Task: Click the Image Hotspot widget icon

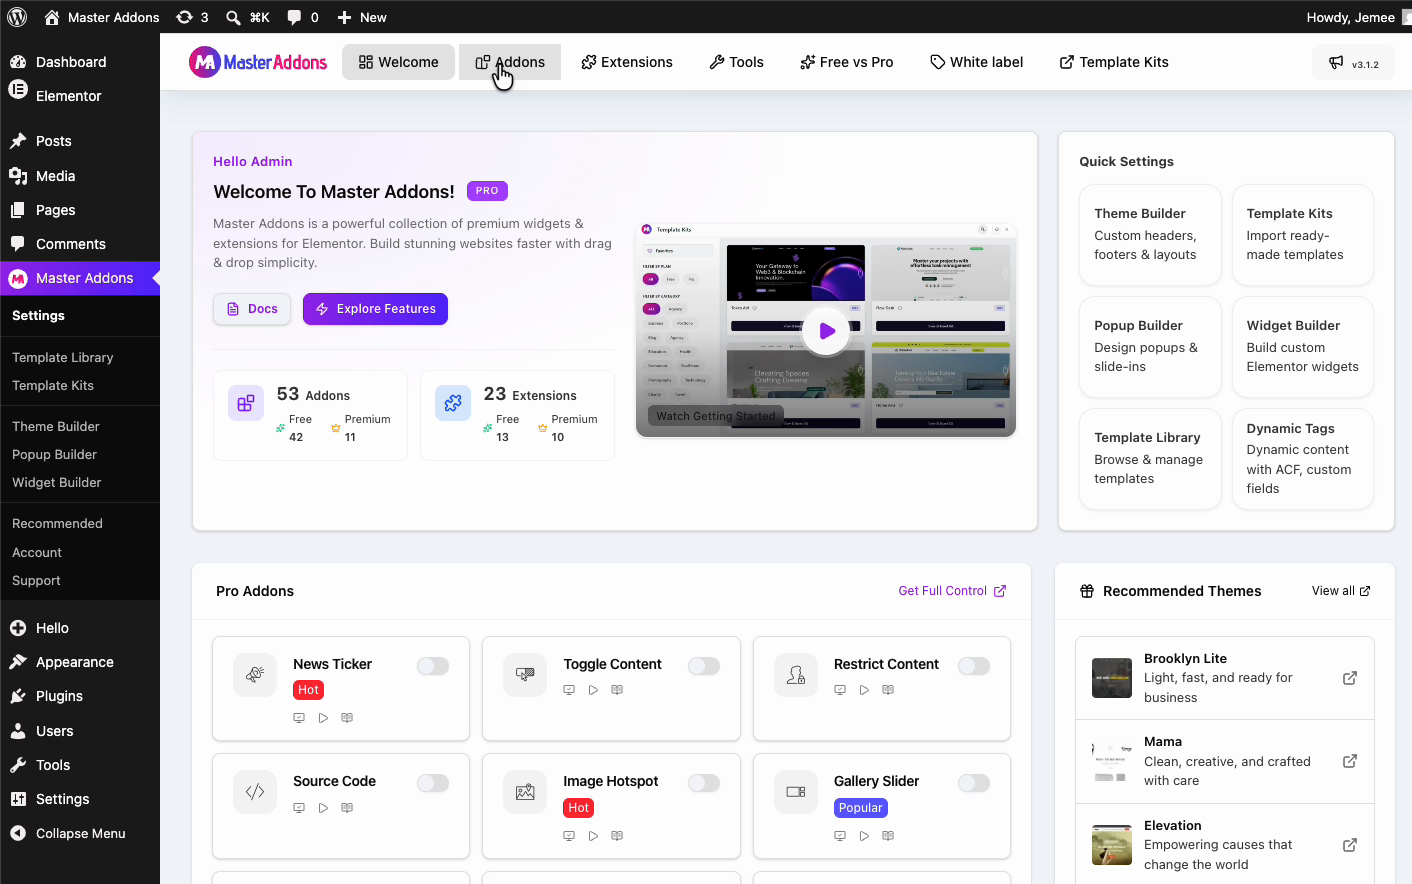Action: click(x=525, y=792)
